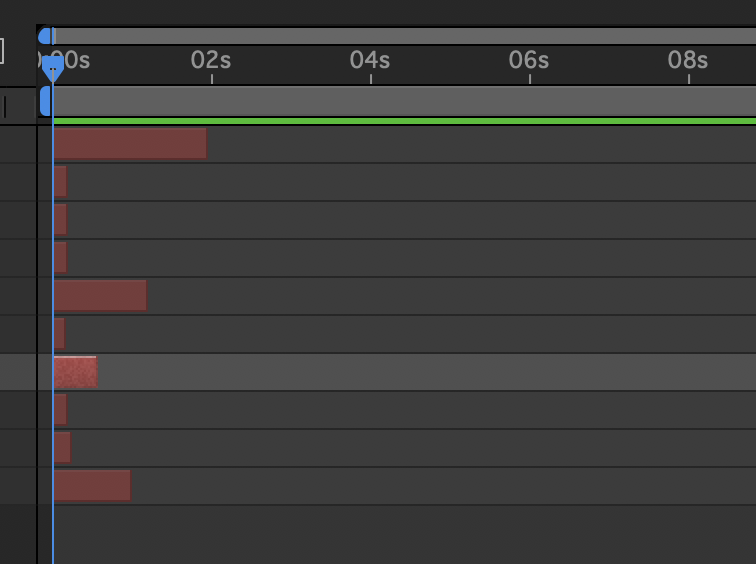Screen dimensions: 756x564
Task: Select the fifth layer's duration bar
Action: point(100,296)
